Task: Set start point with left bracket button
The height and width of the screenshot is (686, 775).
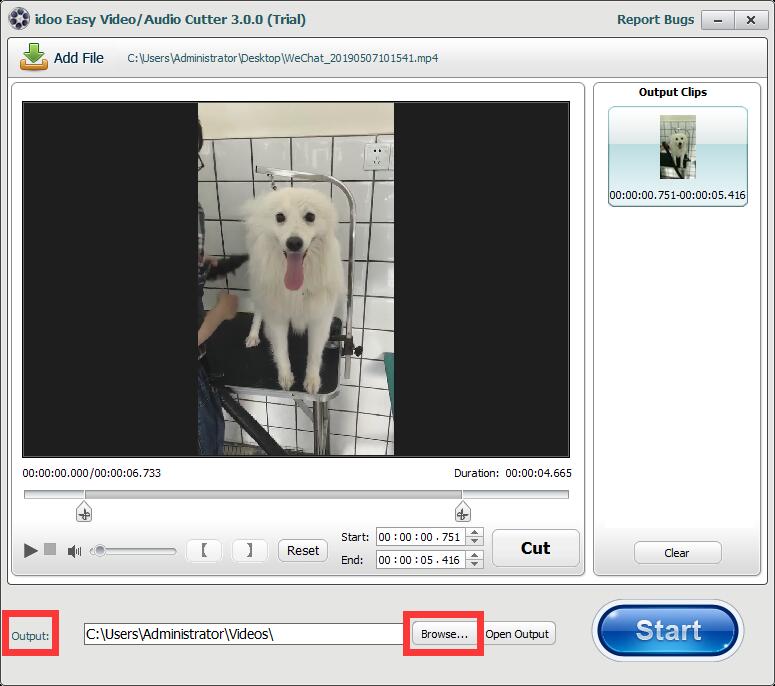Action: [x=204, y=550]
